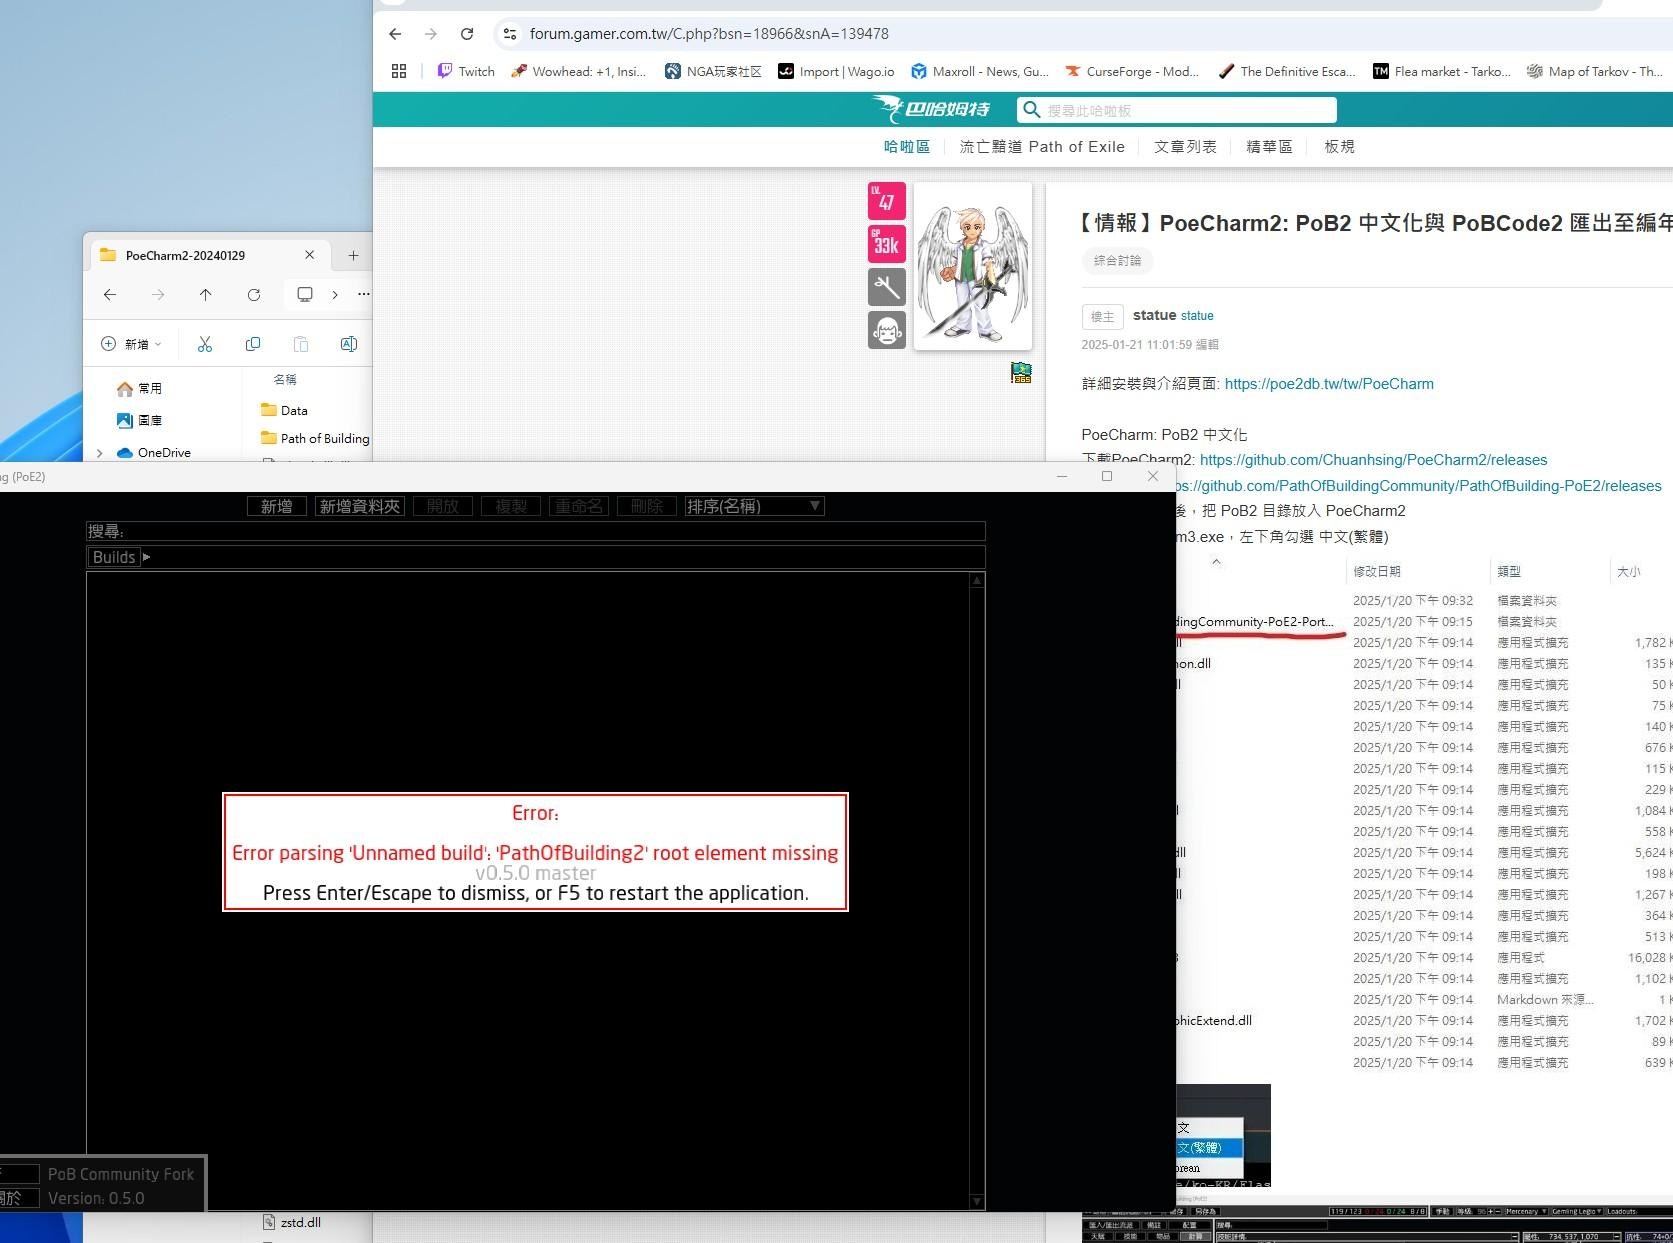This screenshot has height=1243, width=1673.
Task: Click the build list vertical scrollbar
Action: (x=977, y=890)
